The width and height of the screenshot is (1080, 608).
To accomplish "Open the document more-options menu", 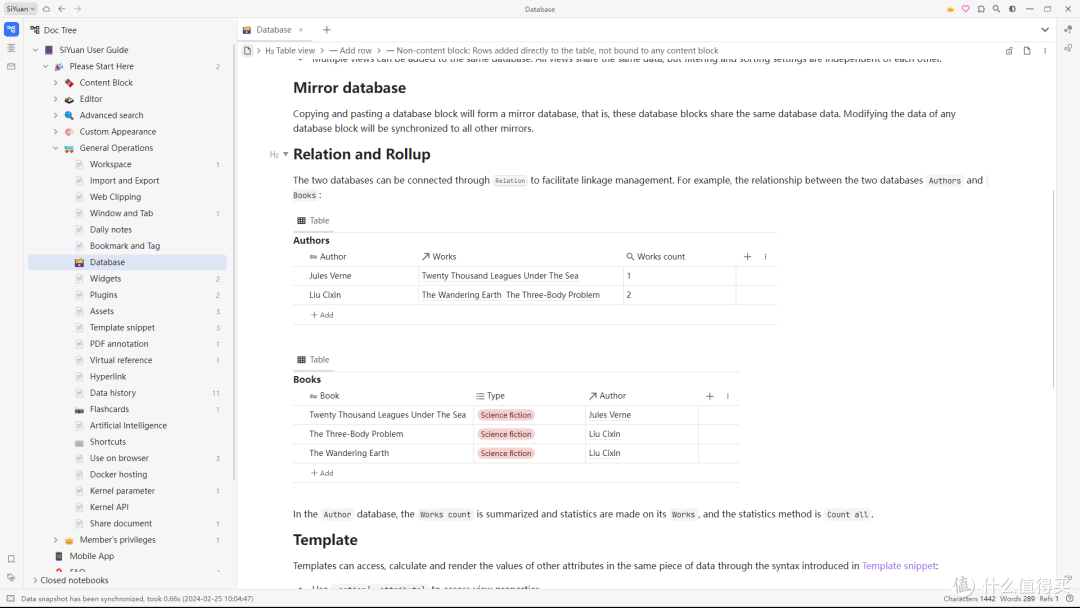I will click(1045, 51).
